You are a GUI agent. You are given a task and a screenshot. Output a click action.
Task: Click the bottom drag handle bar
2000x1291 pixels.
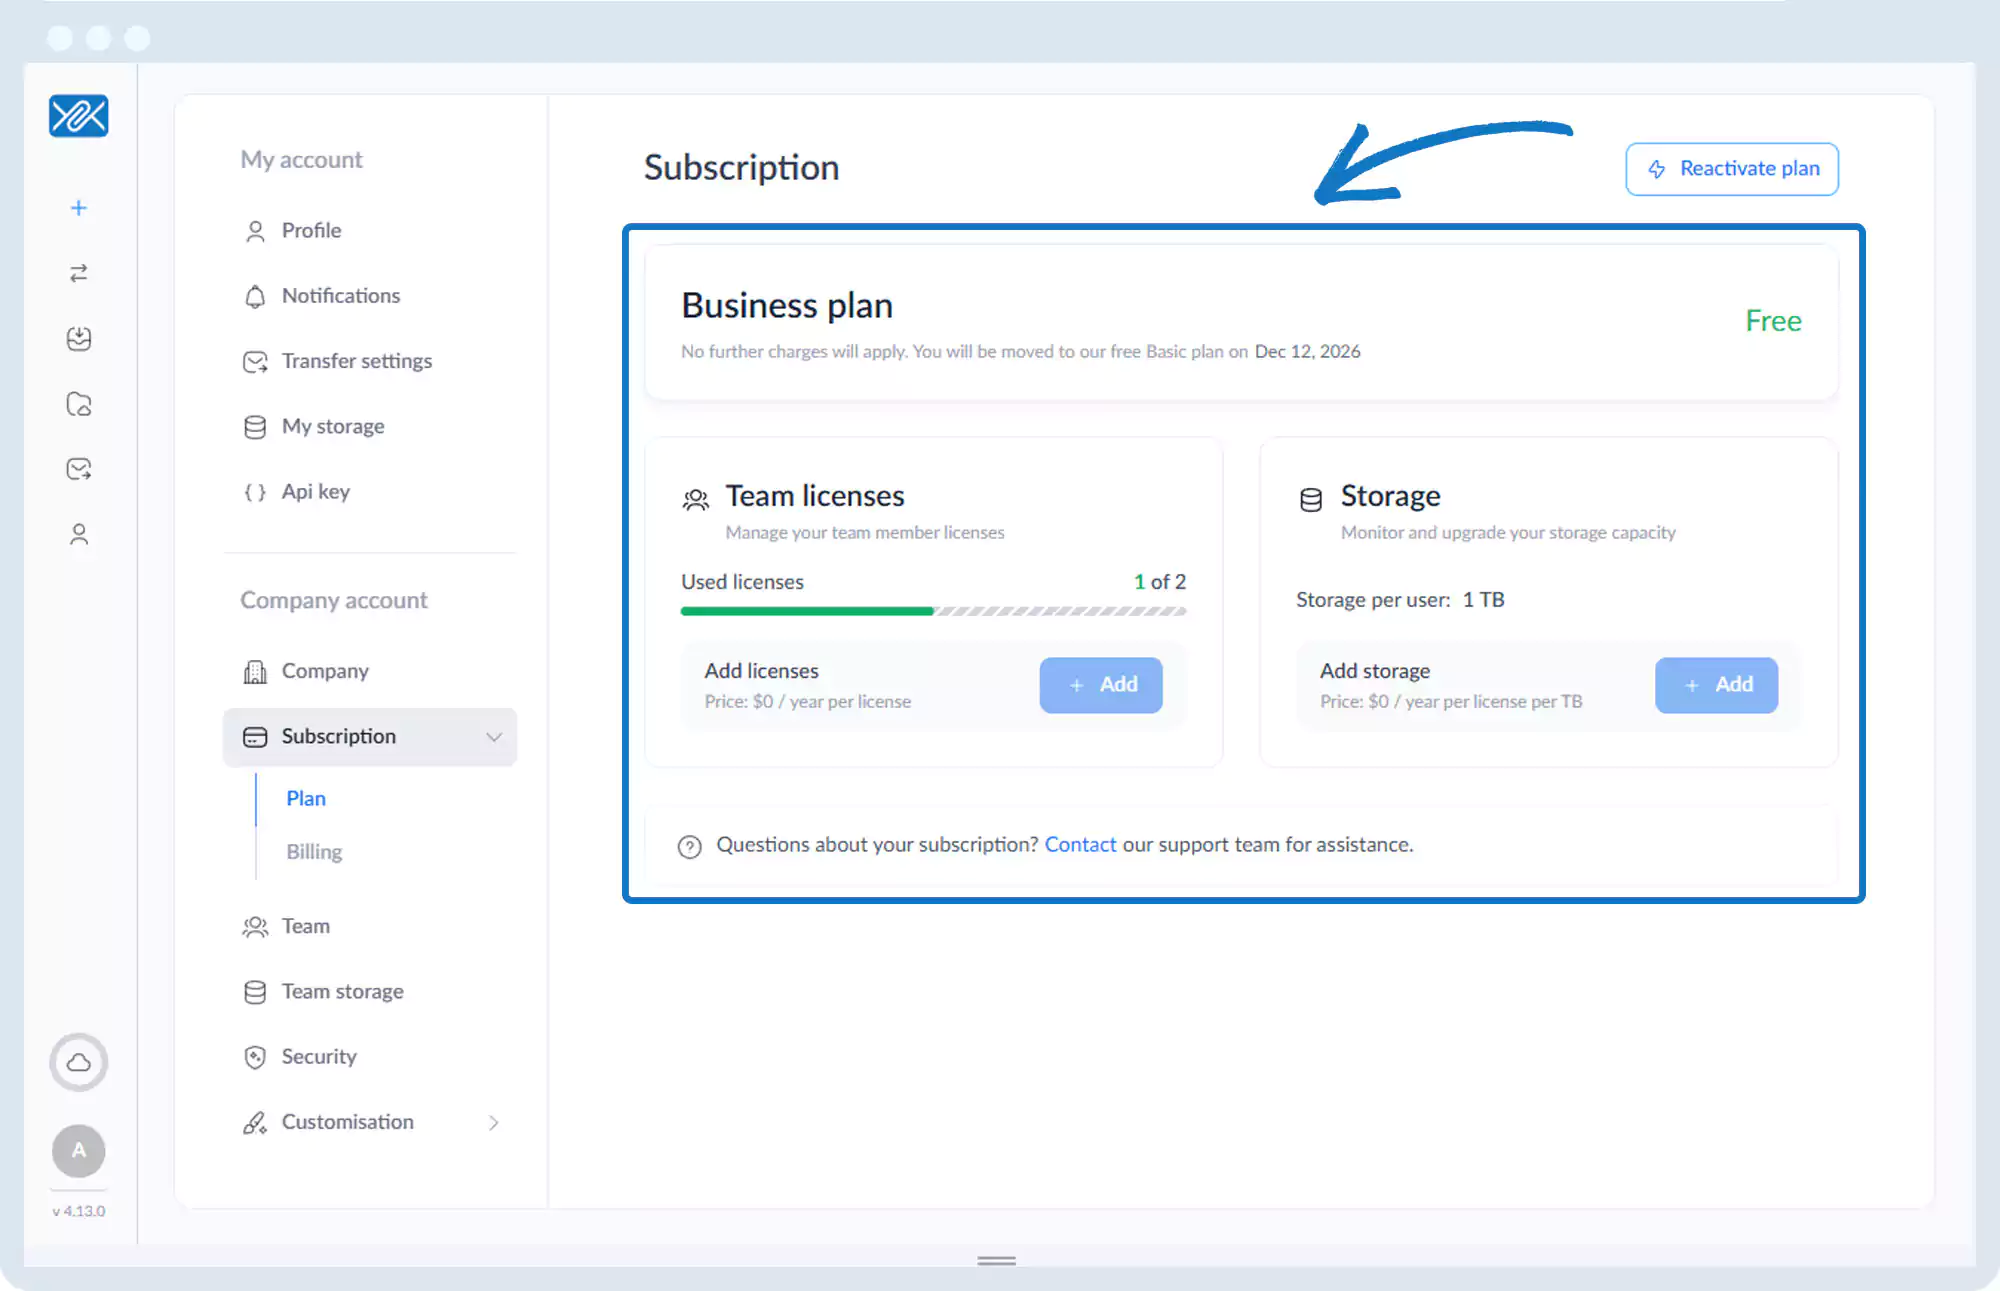[996, 1261]
